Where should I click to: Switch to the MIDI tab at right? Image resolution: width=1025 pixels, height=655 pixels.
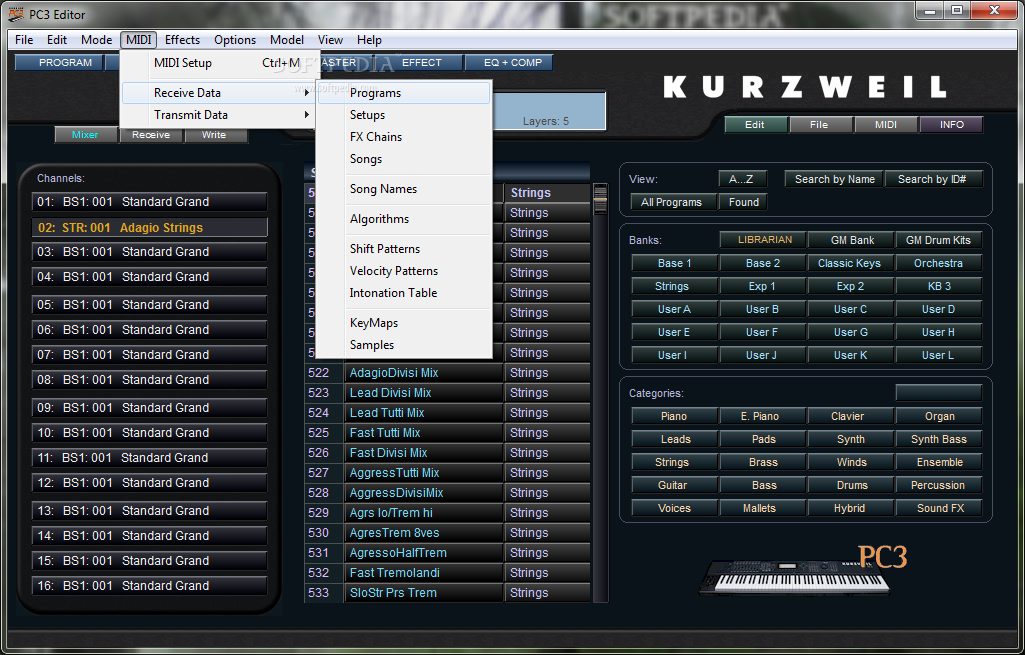(x=886, y=124)
